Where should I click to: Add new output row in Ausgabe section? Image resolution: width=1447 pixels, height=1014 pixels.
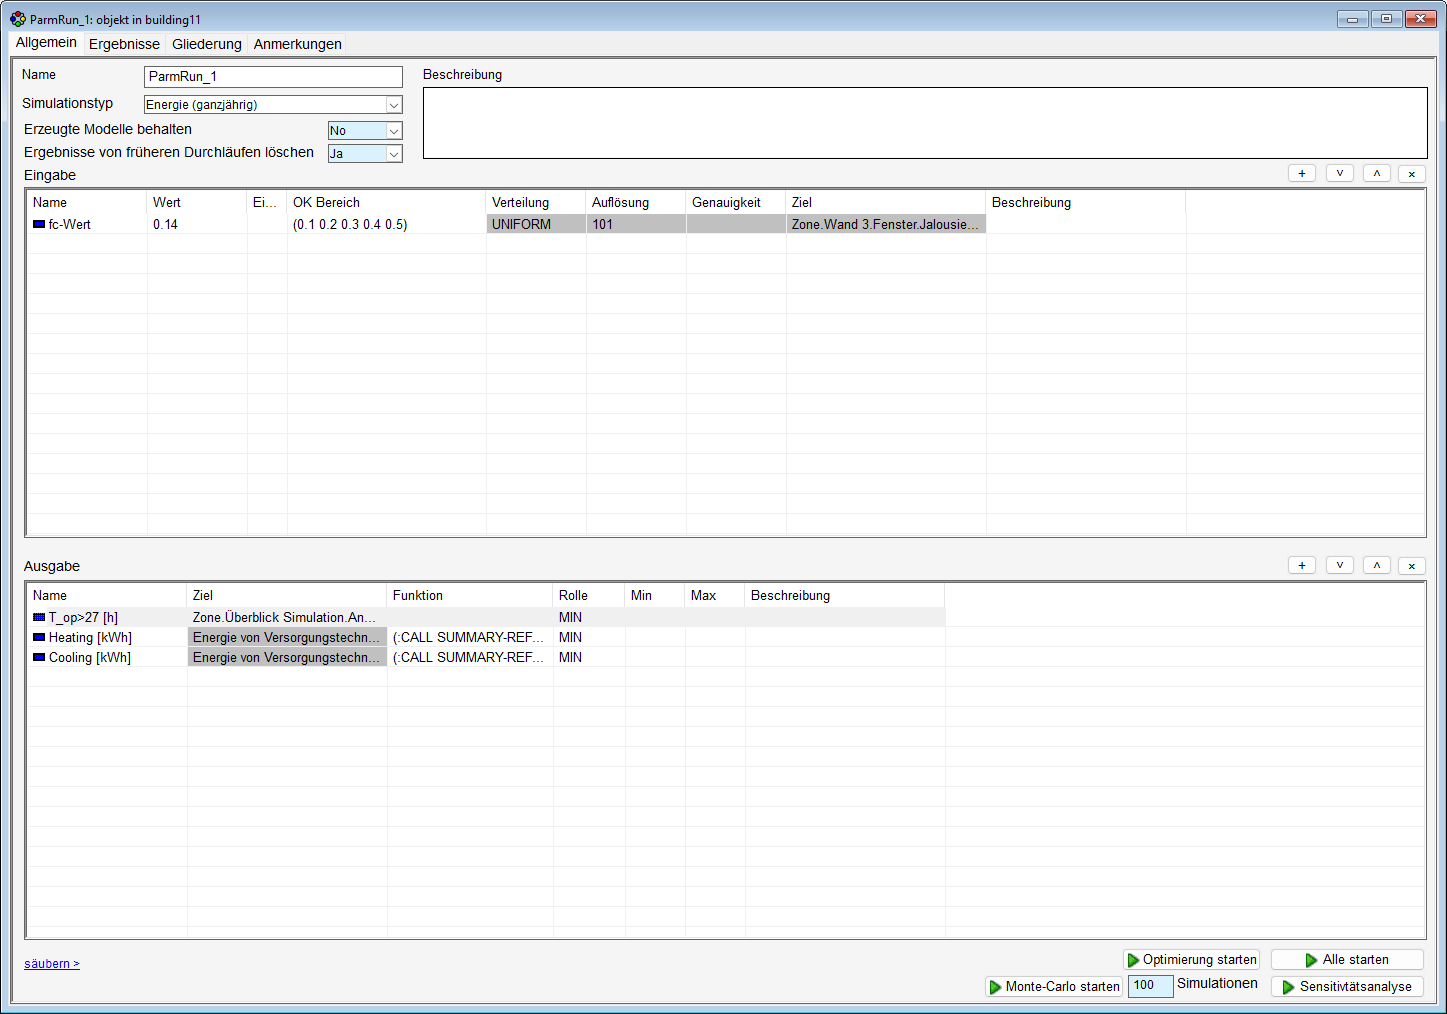[x=1301, y=566]
